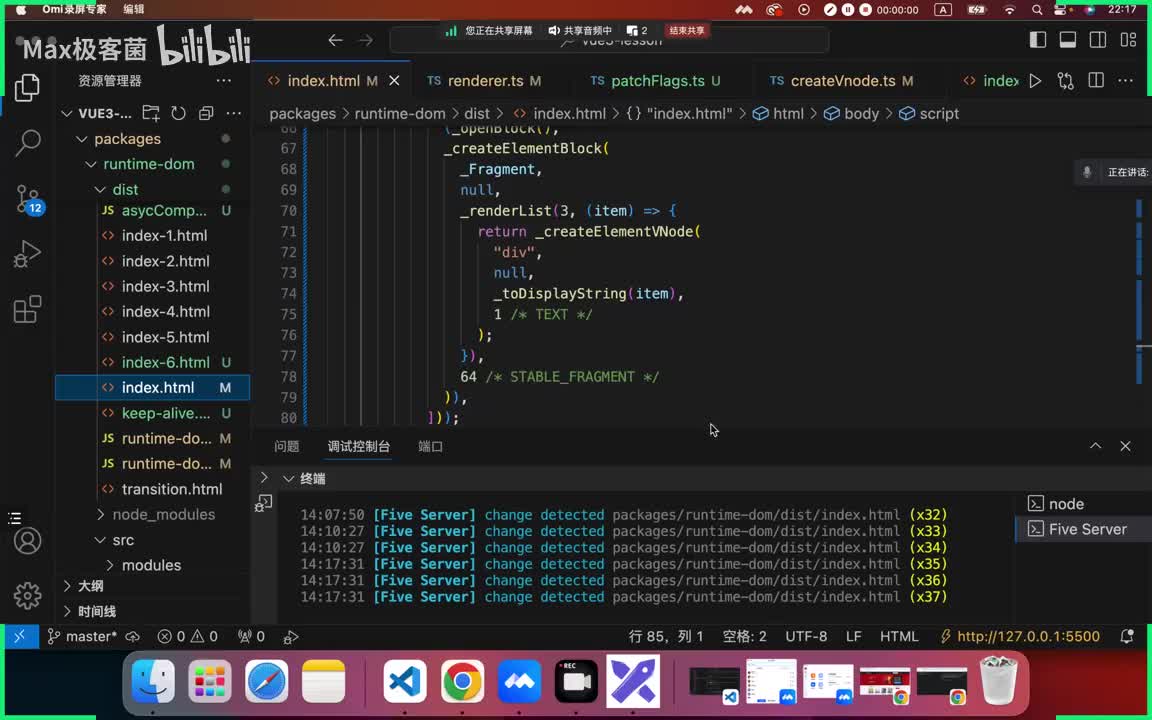1152x720 pixels.
Task: Toggle the bottom panel layout button
Action: click(1068, 40)
